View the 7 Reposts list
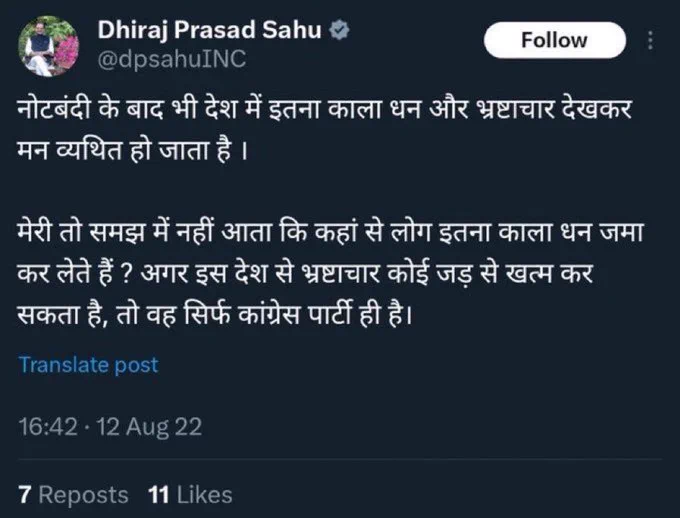The image size is (680, 518). click(x=73, y=495)
